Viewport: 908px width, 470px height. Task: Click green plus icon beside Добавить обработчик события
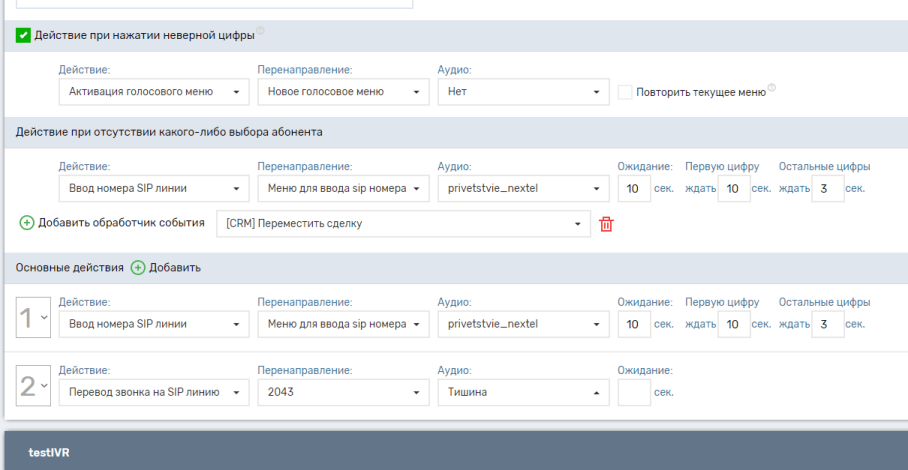pyautogui.click(x=27, y=223)
